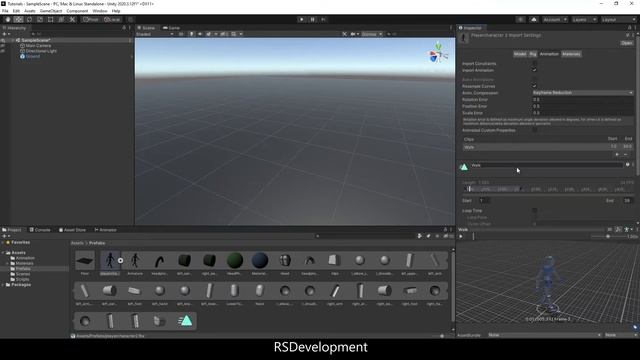Select the Prefabs folder in Project tree
640x360 pixels.
point(23,269)
